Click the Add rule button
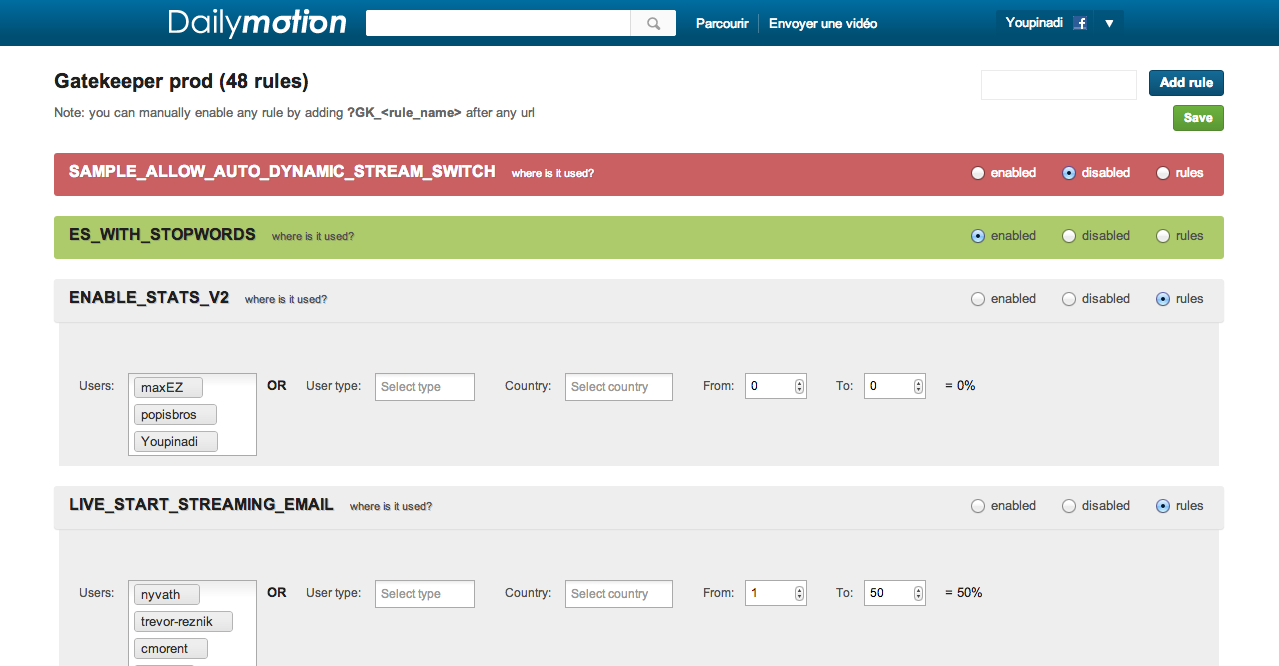 [x=1186, y=83]
